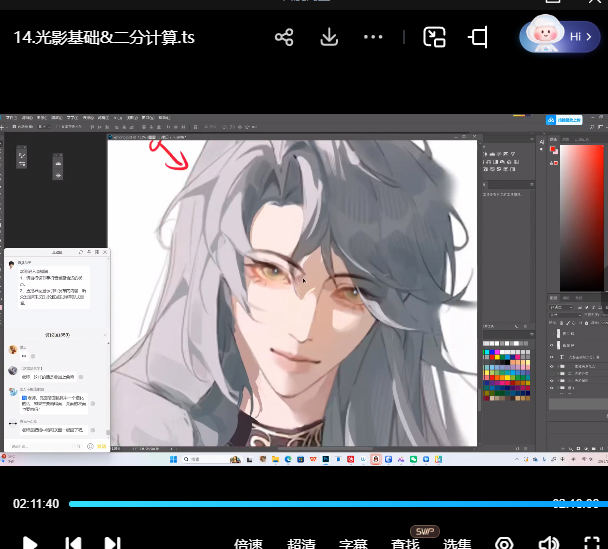Click the circular settings icon in player controls
Screen dimensions: 608x549
tap(505, 543)
